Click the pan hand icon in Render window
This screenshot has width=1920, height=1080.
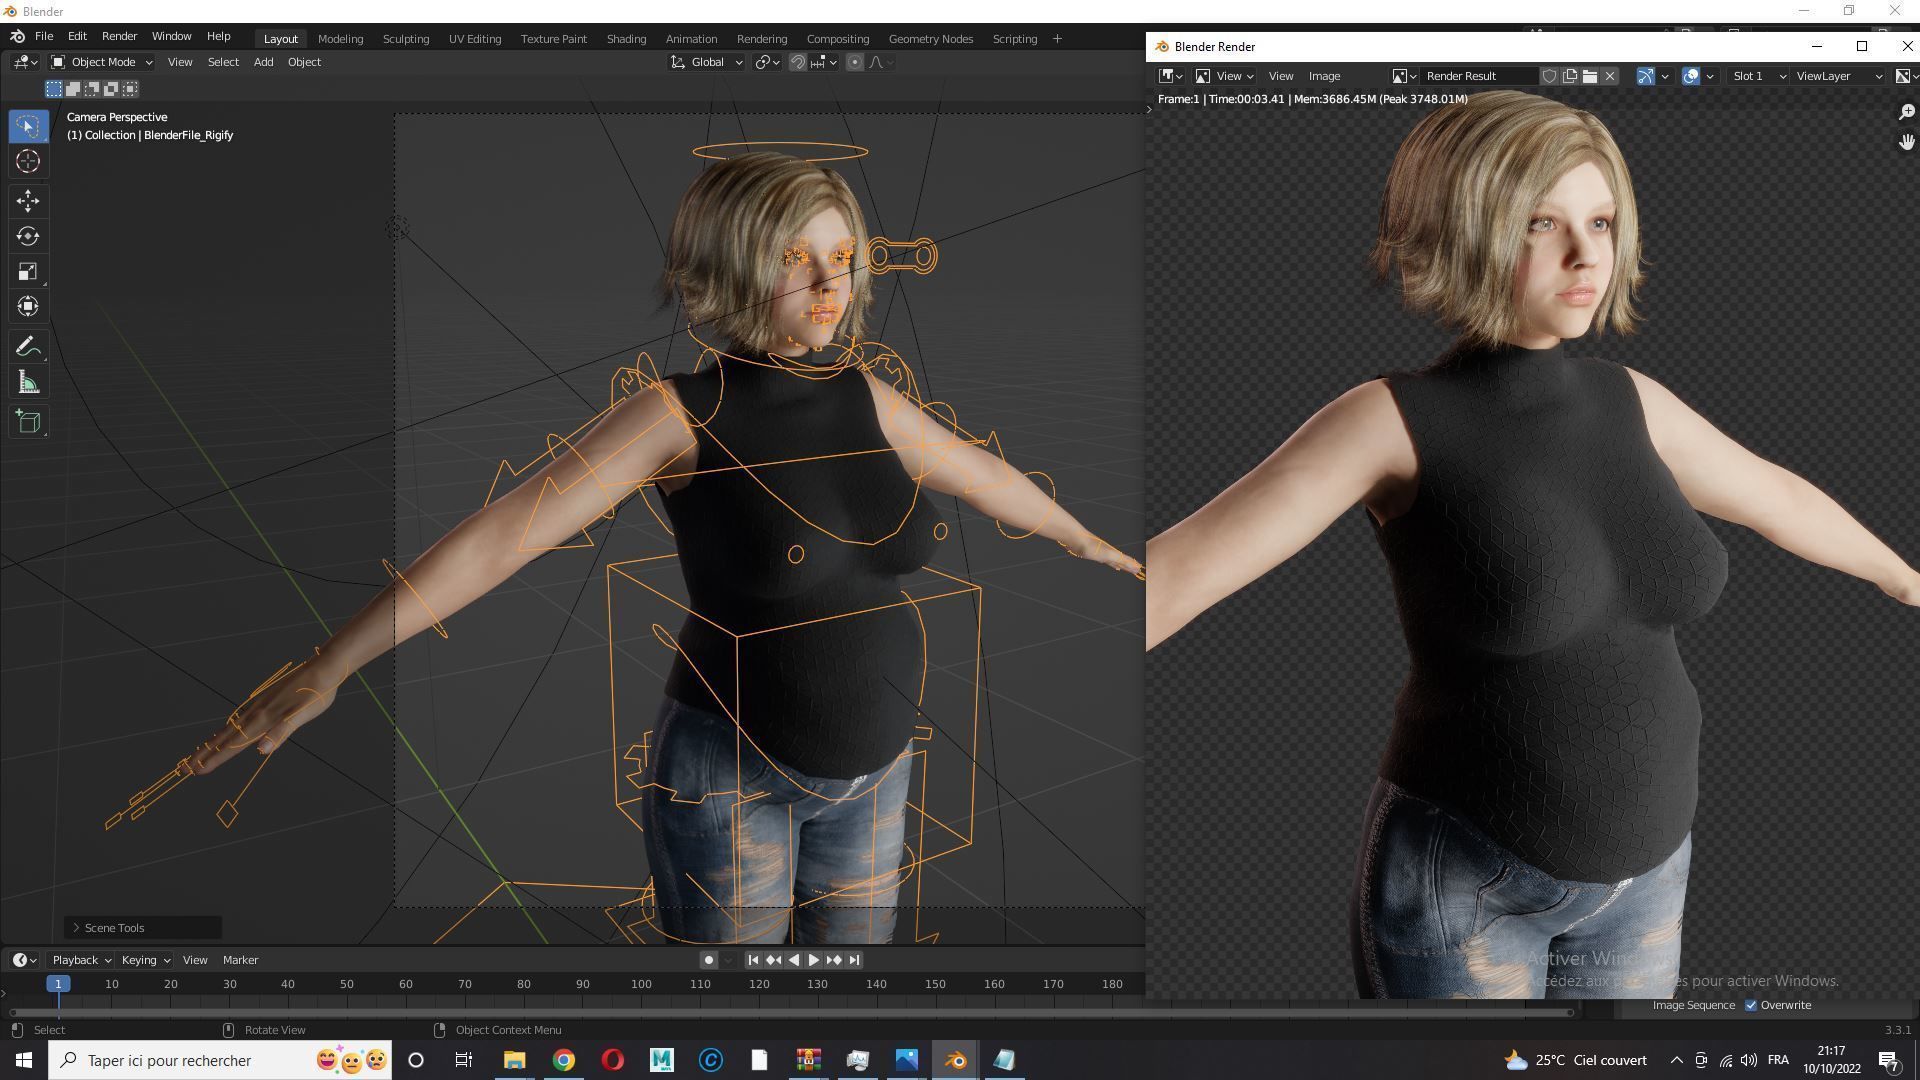[1906, 142]
